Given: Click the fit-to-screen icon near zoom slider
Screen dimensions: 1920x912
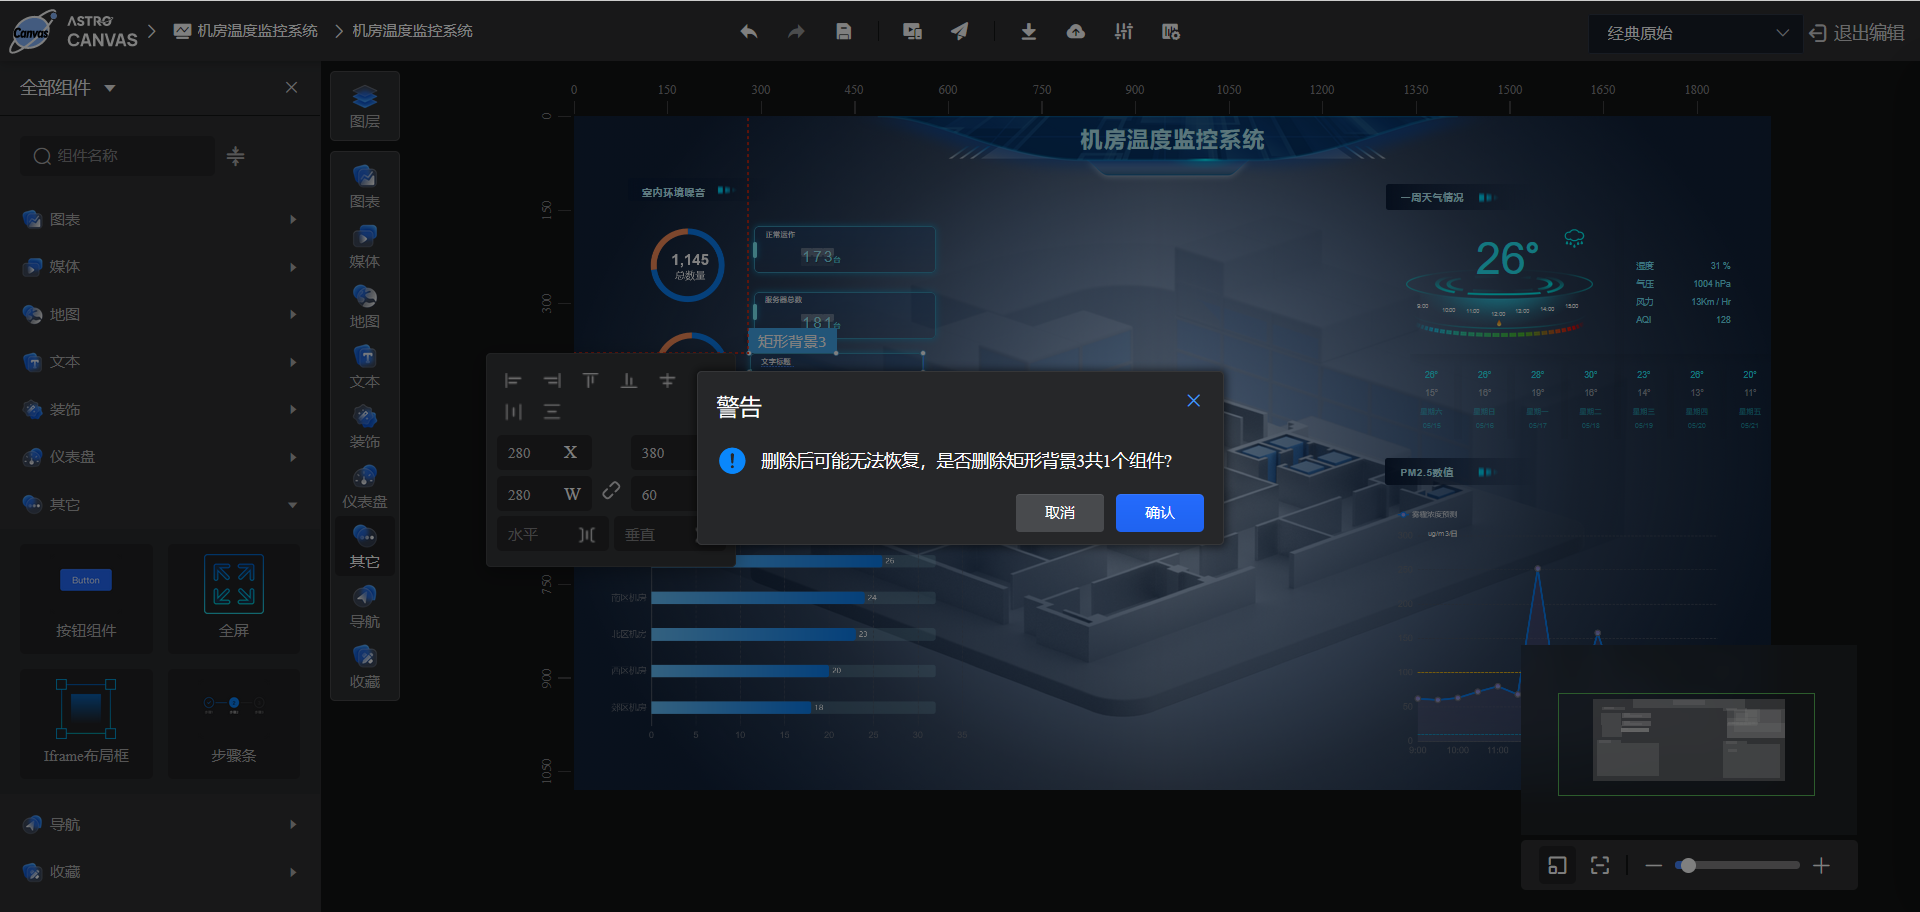Looking at the screenshot, I should 1600,865.
